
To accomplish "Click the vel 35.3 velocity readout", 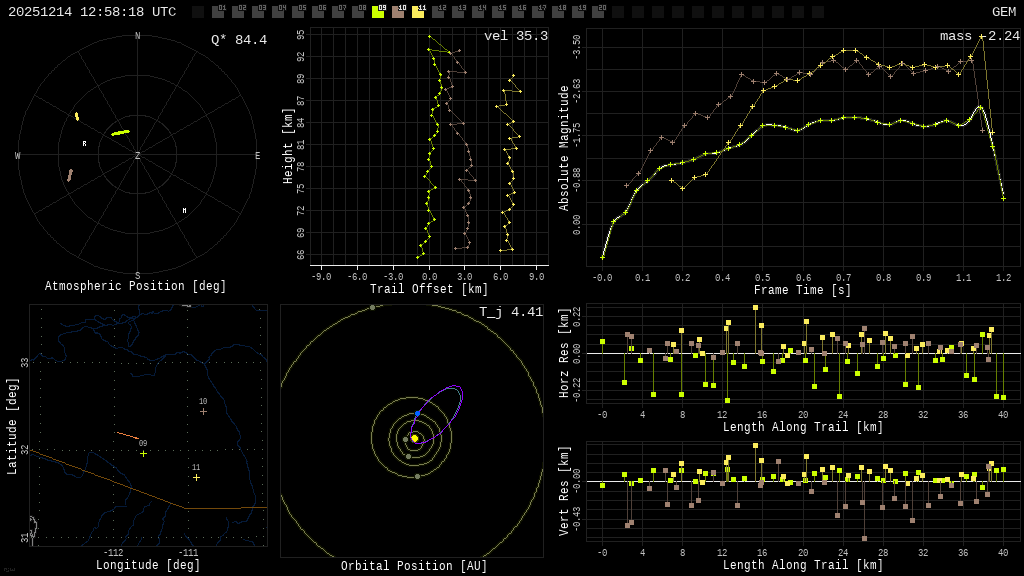I will pos(515,36).
